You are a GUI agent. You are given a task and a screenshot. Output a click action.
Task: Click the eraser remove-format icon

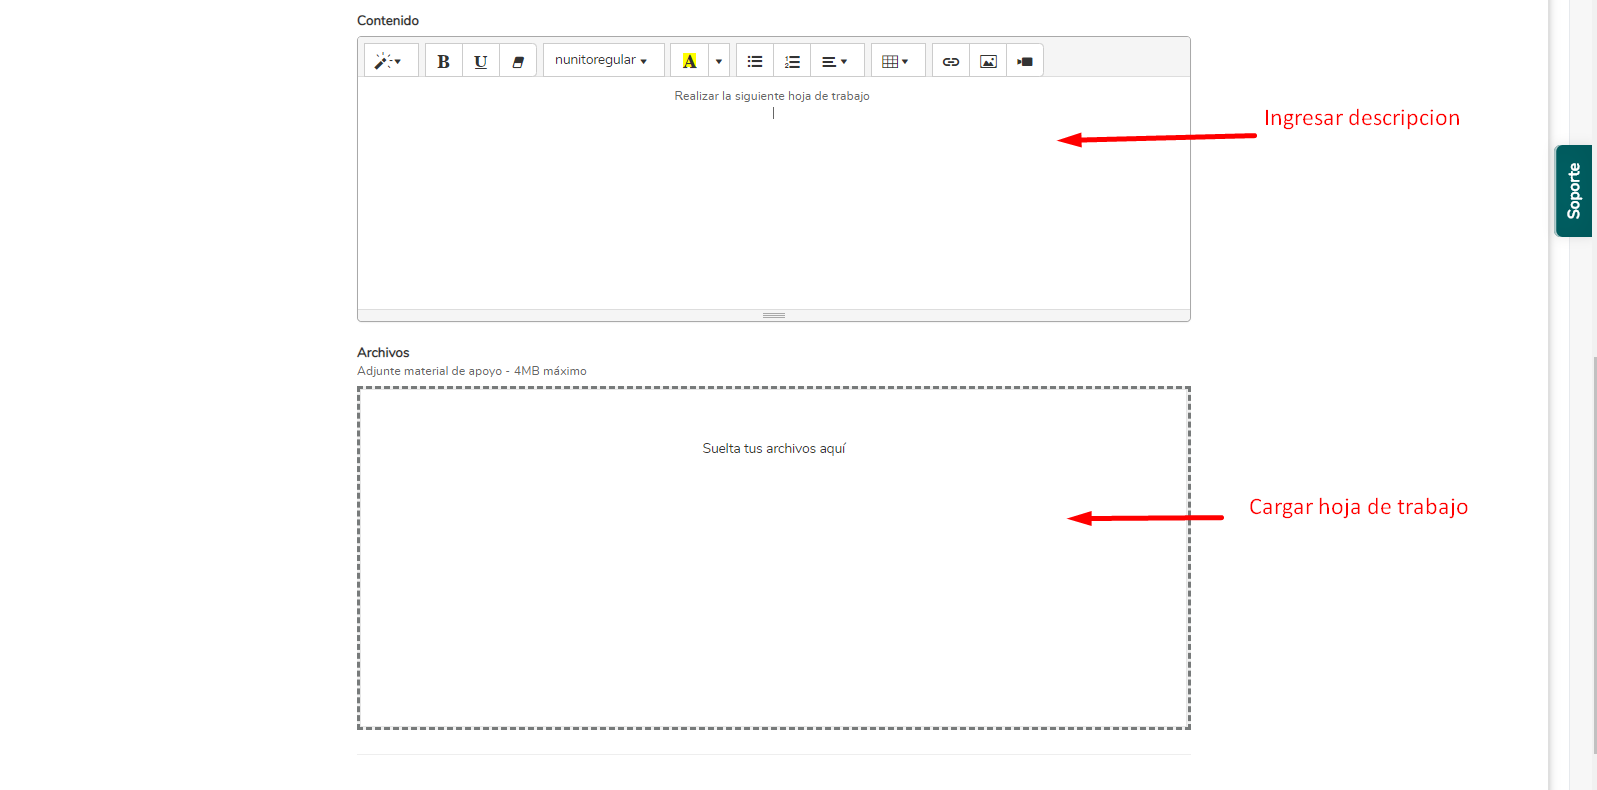pos(517,61)
